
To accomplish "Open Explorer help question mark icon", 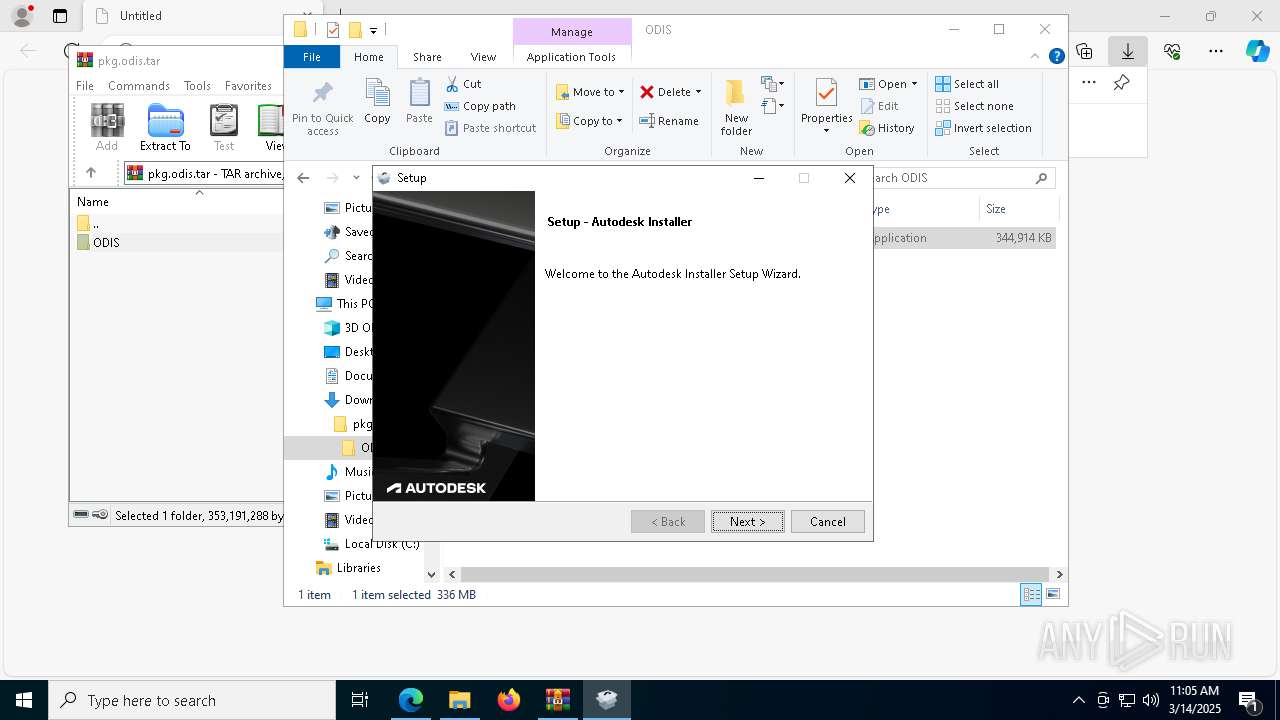I will tap(1056, 57).
